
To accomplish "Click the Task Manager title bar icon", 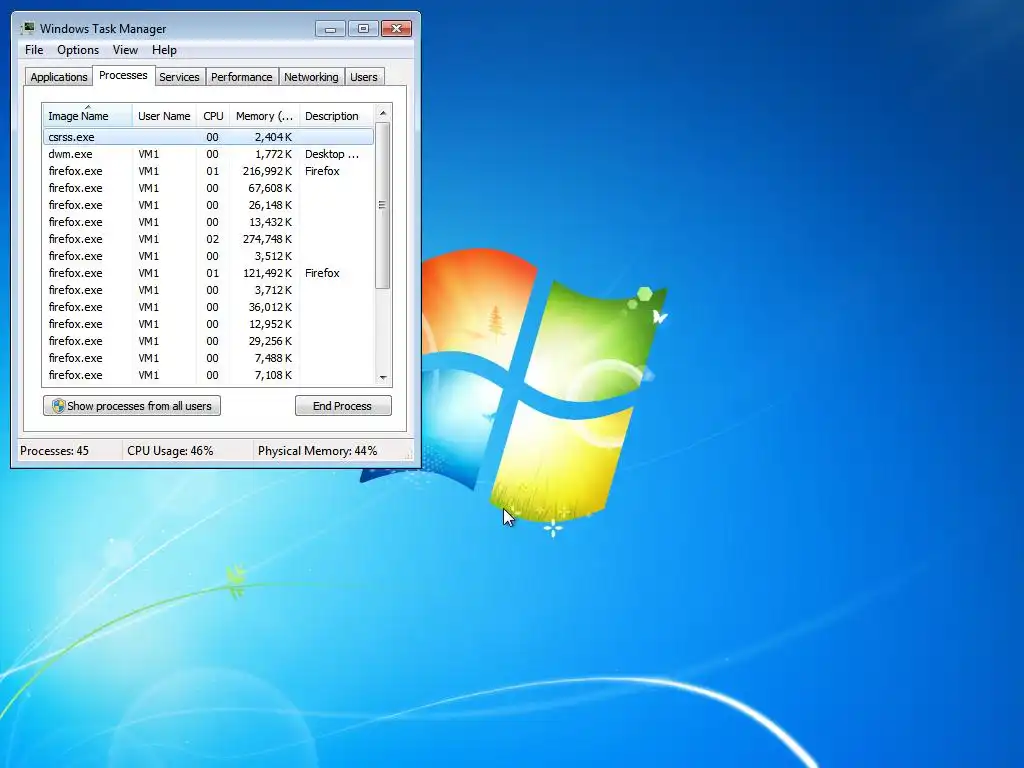I will click(x=27, y=28).
